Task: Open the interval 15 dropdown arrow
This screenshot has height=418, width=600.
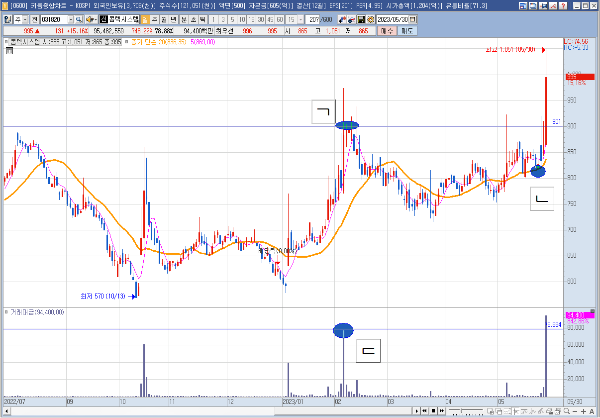Action: 301,20
